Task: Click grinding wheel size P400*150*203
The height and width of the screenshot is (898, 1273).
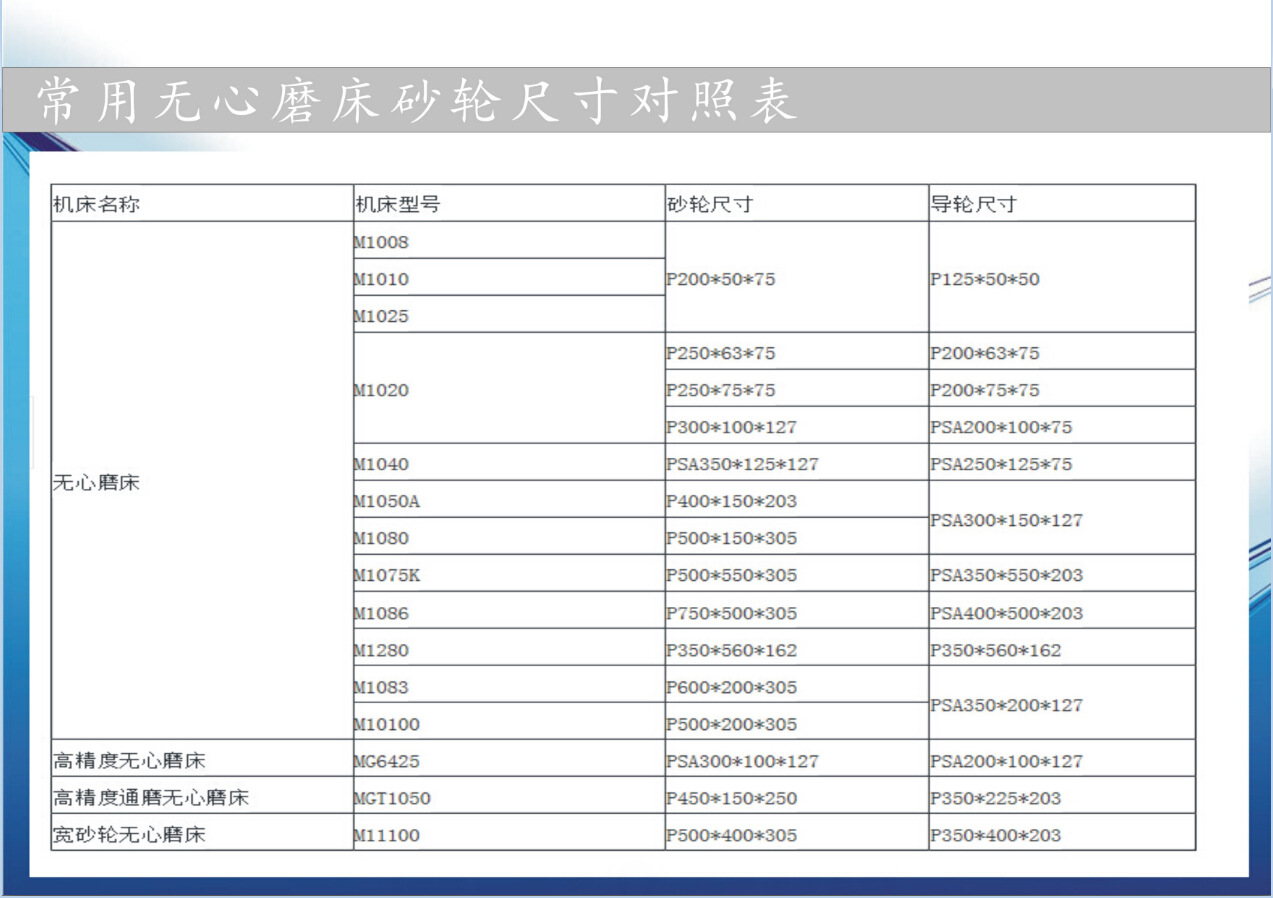Action: pyautogui.click(x=797, y=499)
